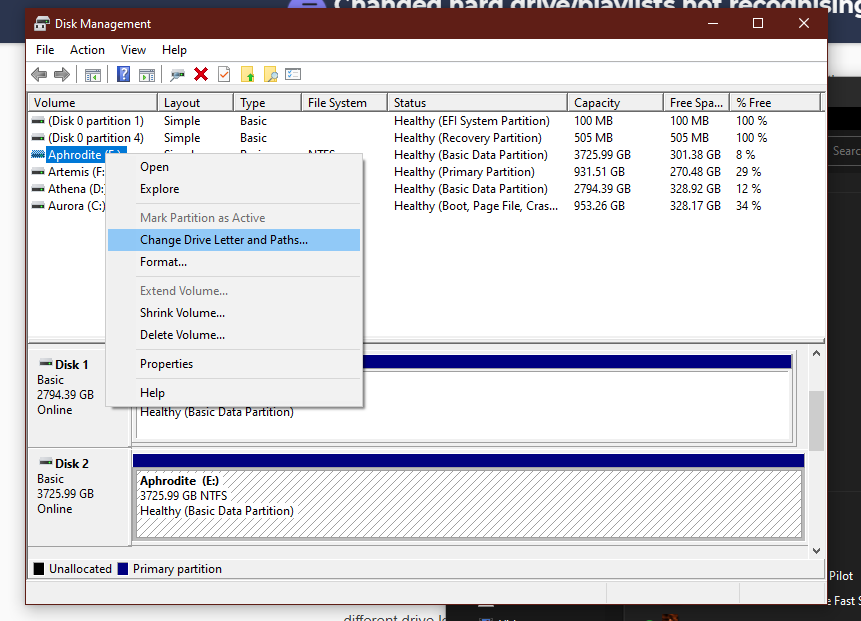Click the 3725.99 GB capacity cell

(x=602, y=155)
